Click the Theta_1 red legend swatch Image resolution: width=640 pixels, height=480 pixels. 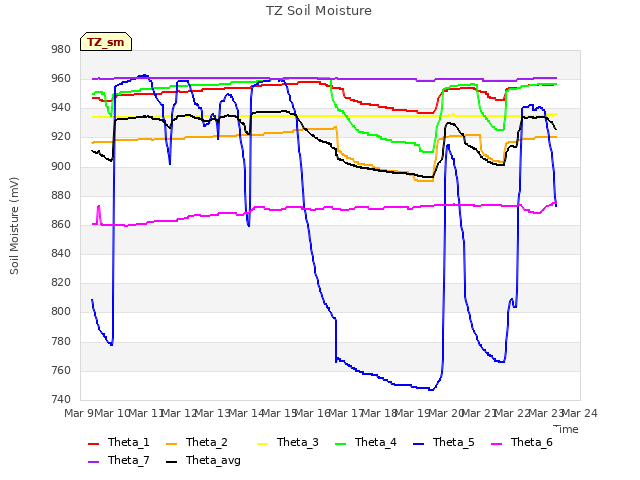click(93, 444)
